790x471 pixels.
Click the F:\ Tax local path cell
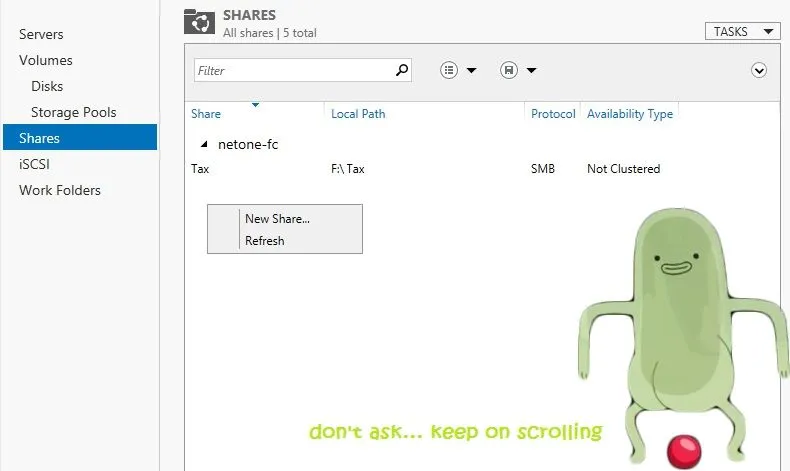pos(348,169)
